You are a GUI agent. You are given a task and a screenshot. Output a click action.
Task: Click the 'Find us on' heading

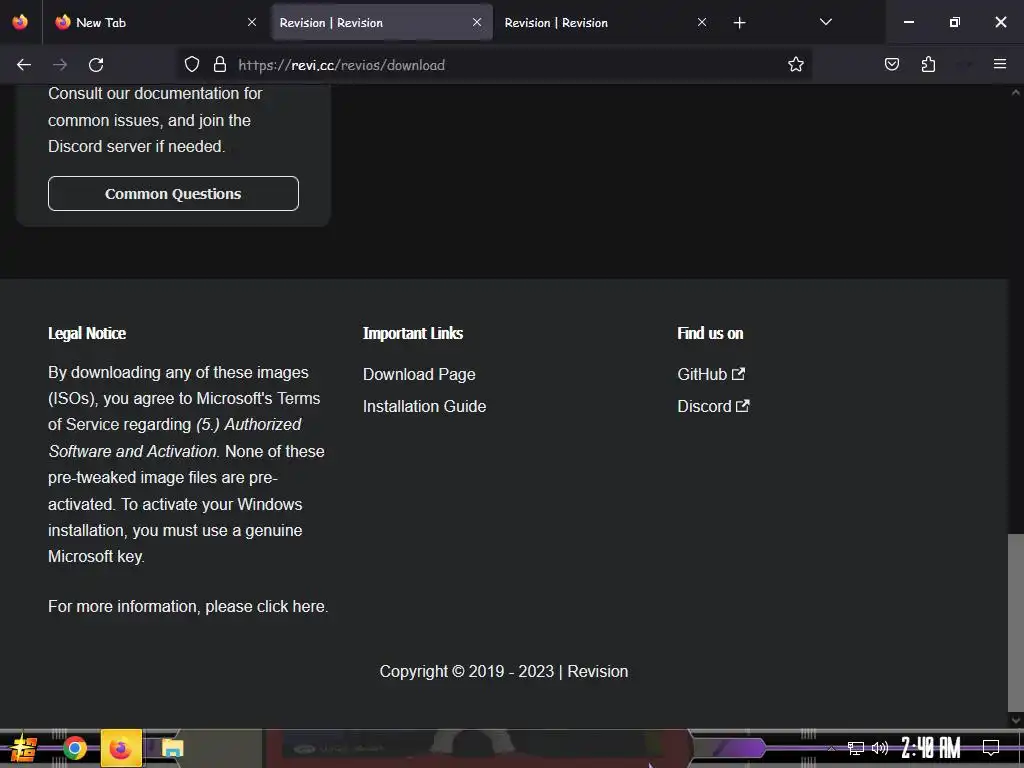pyautogui.click(x=710, y=333)
